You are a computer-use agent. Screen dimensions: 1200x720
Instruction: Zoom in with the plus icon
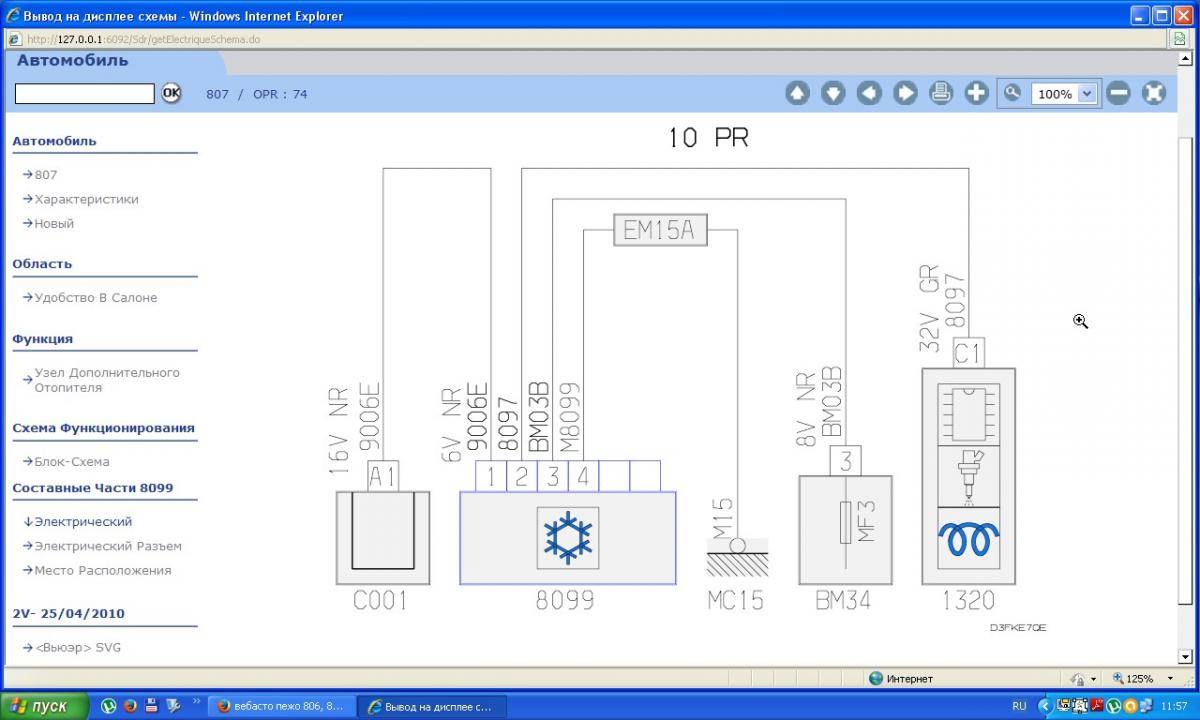[x=977, y=93]
